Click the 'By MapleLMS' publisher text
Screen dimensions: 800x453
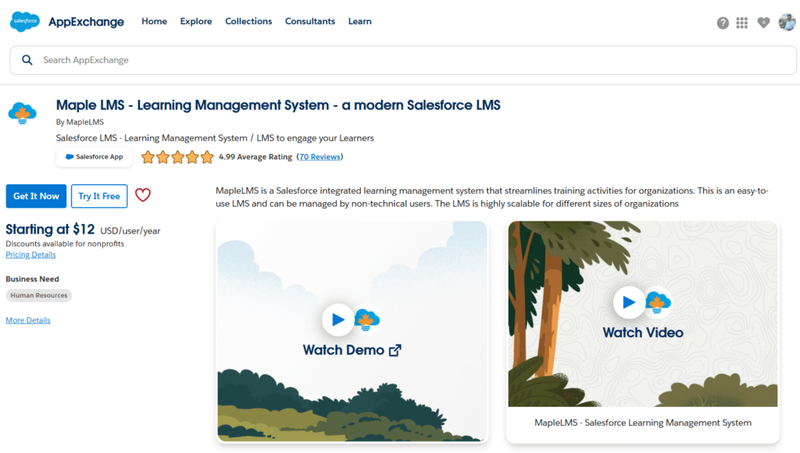point(80,122)
